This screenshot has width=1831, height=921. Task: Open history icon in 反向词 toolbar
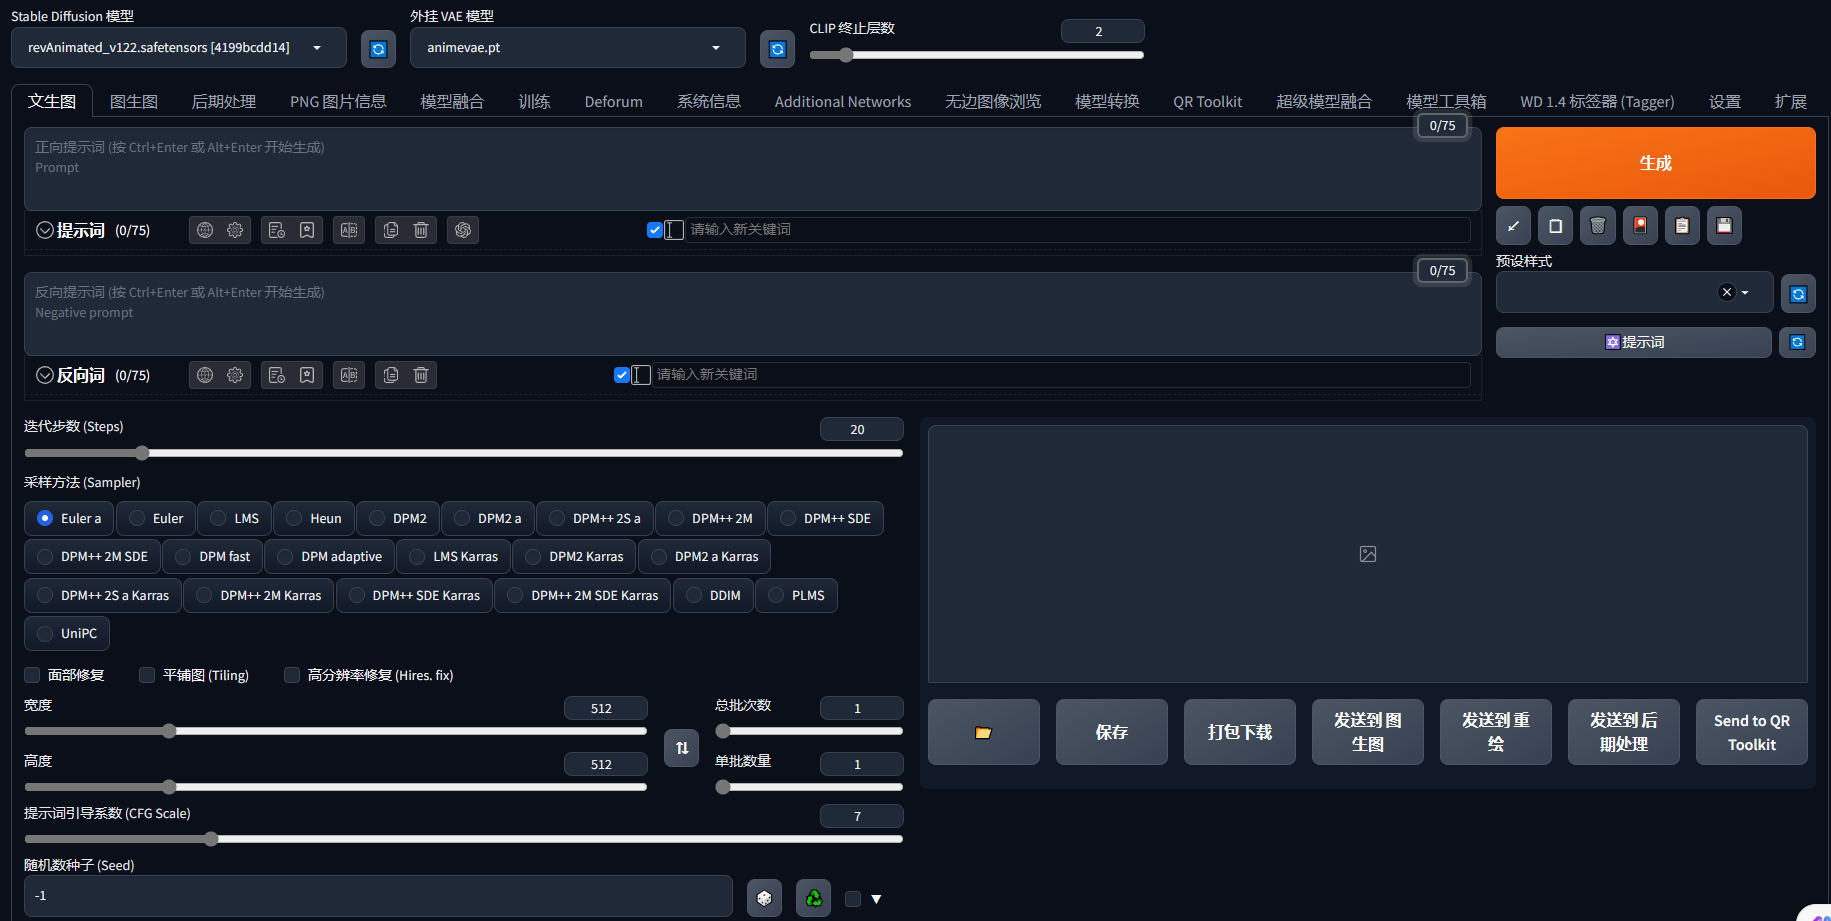point(277,375)
